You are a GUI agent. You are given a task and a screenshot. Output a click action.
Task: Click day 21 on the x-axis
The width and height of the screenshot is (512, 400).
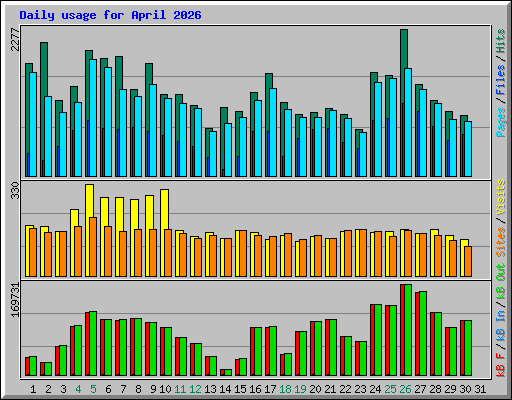click(330, 389)
